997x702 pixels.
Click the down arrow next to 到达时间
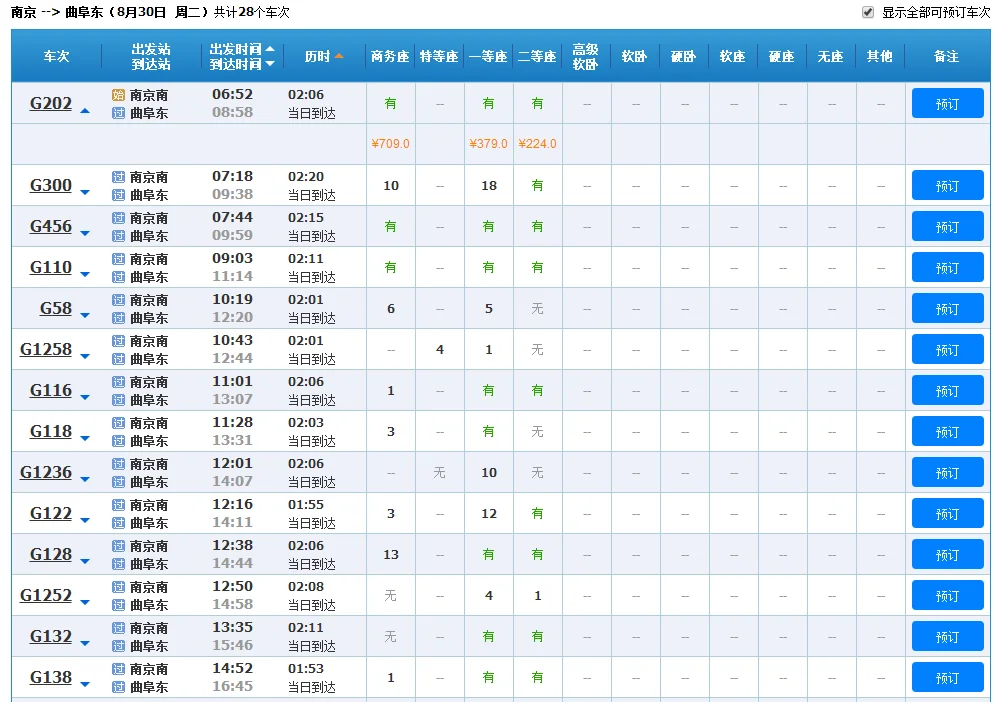[270, 65]
